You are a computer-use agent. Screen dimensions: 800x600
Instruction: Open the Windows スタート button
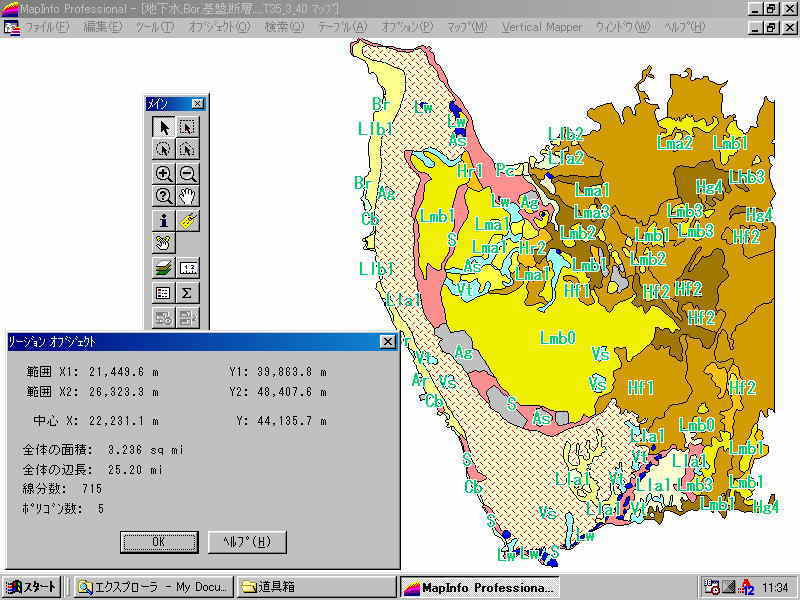pos(33,587)
